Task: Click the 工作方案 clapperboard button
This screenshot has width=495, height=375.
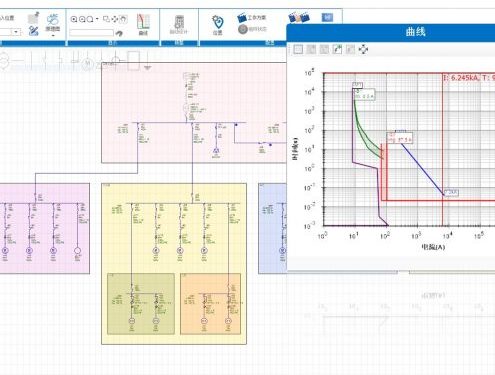Action: pyautogui.click(x=252, y=18)
